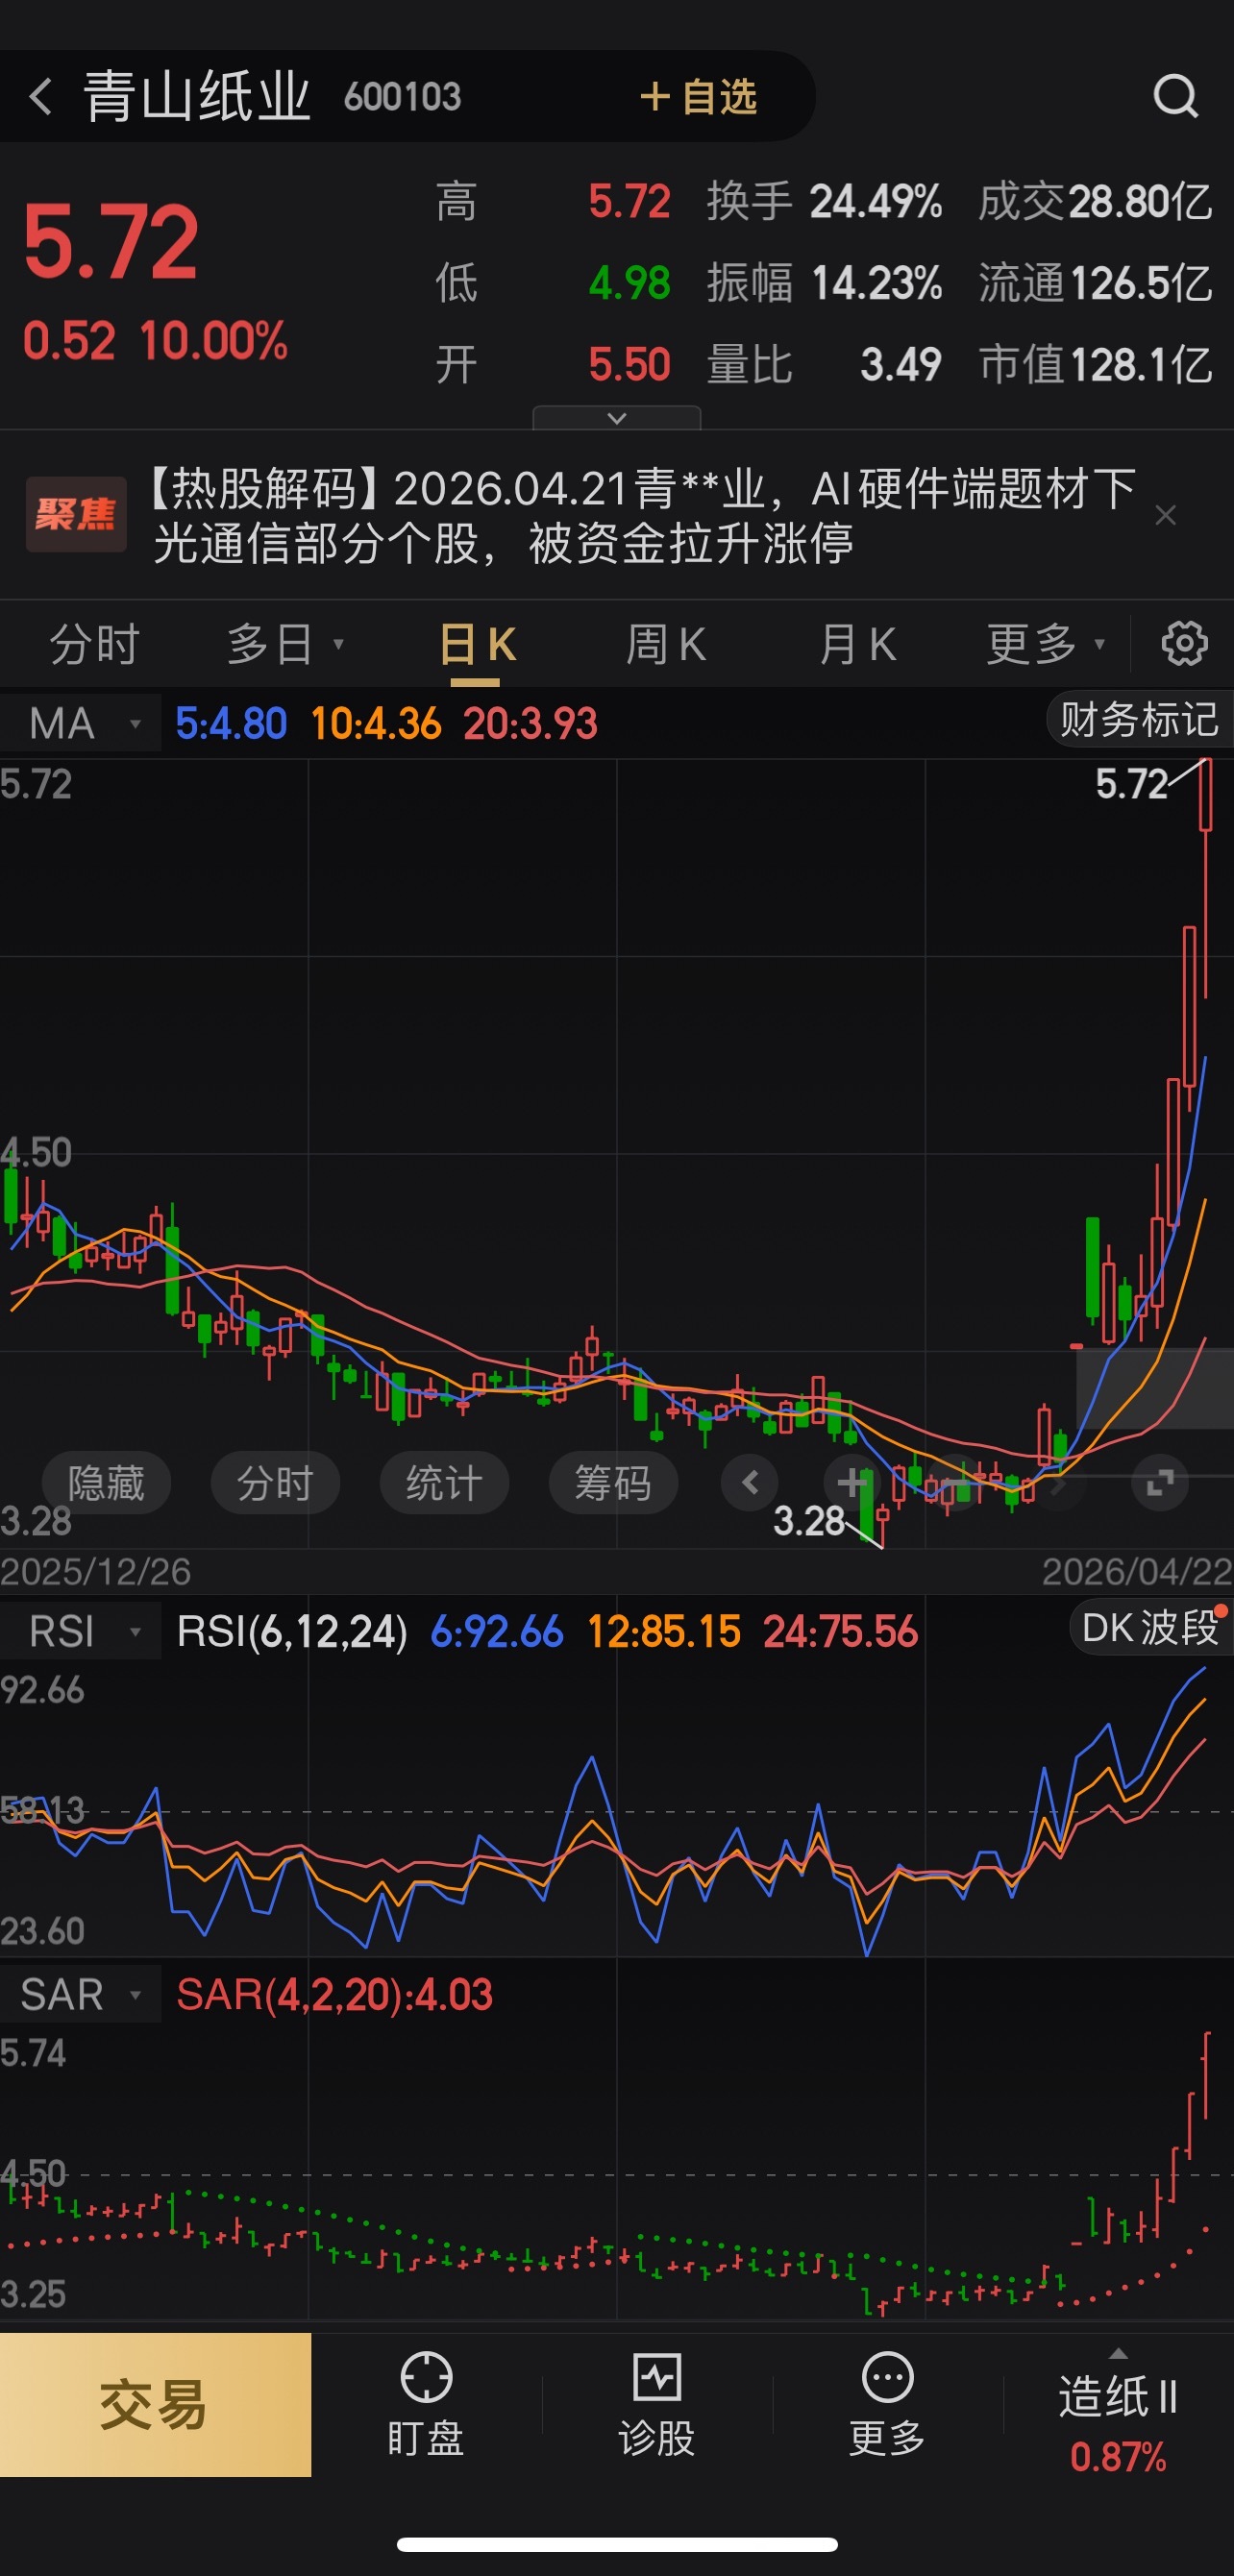Tap the back arrow beside 青山纸业
Viewport: 1234px width, 2576px height.
click(41, 97)
